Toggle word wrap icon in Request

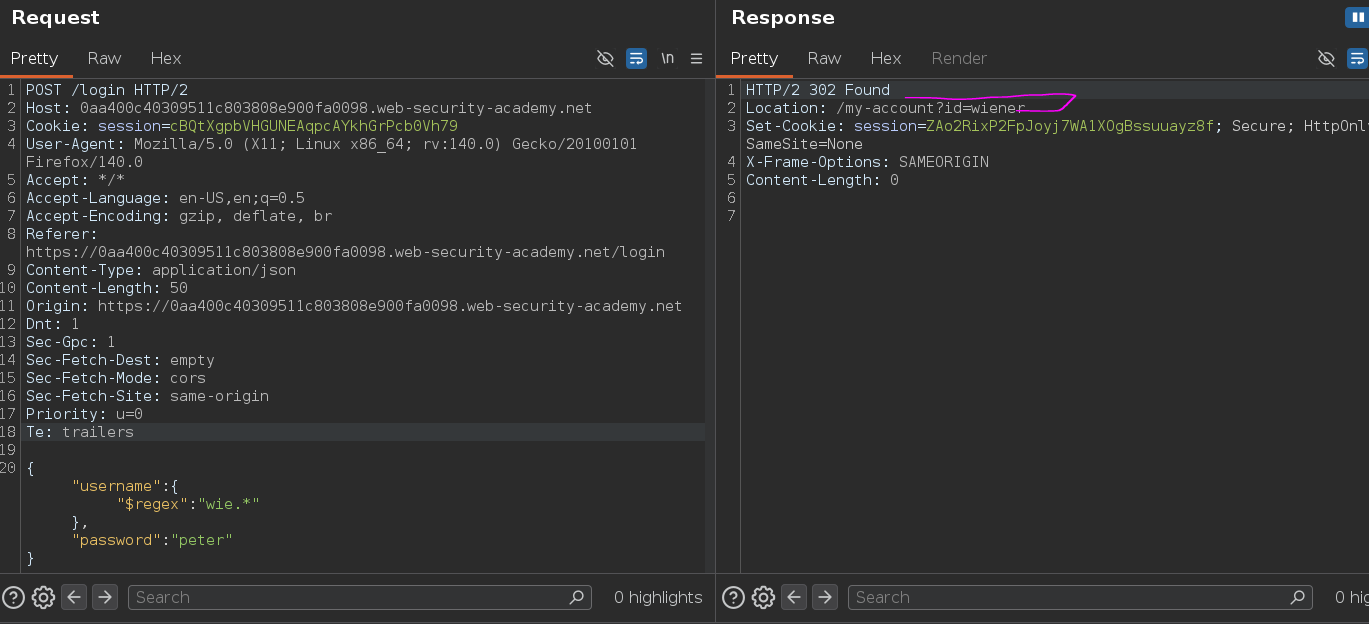click(x=636, y=58)
